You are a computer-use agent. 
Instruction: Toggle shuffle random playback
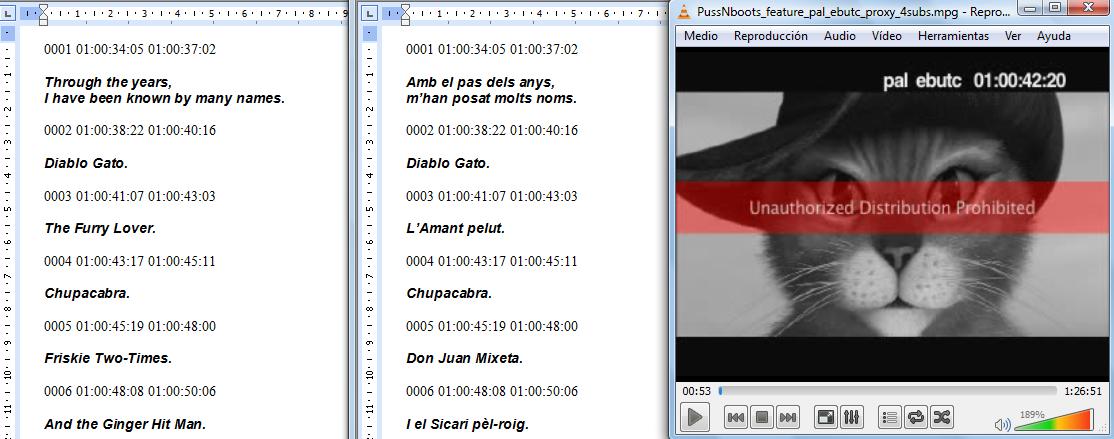[942, 417]
